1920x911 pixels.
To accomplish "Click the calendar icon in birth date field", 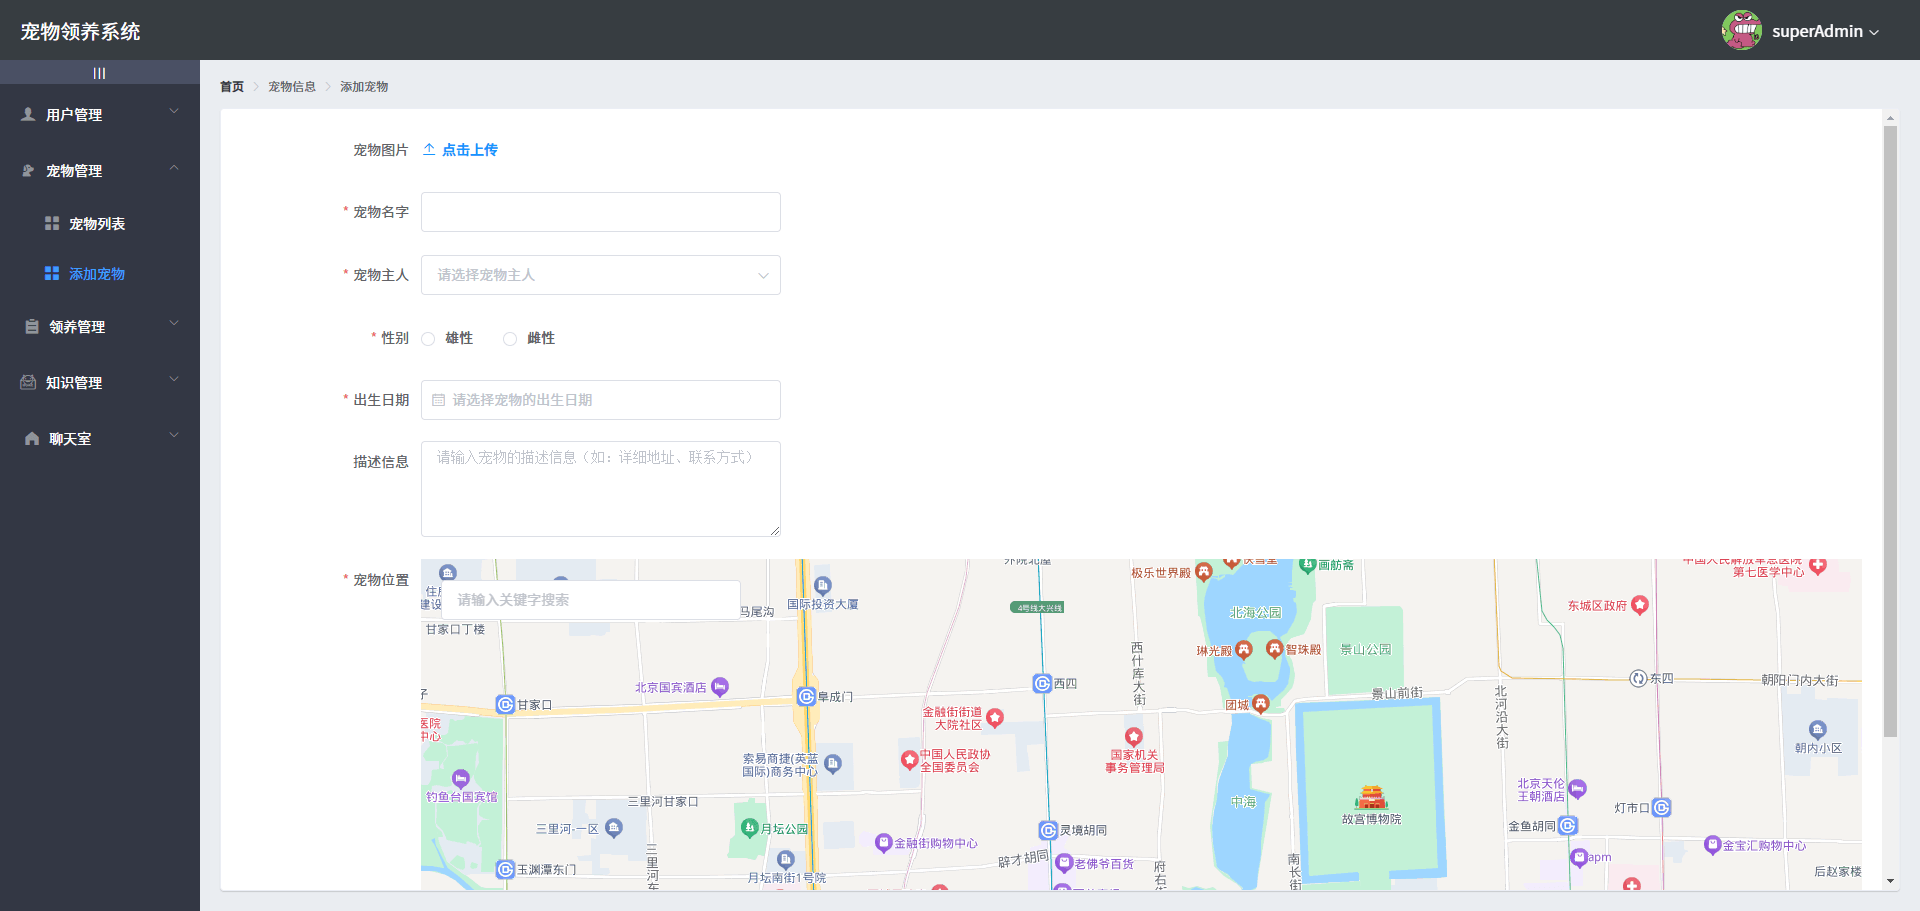I will [438, 400].
